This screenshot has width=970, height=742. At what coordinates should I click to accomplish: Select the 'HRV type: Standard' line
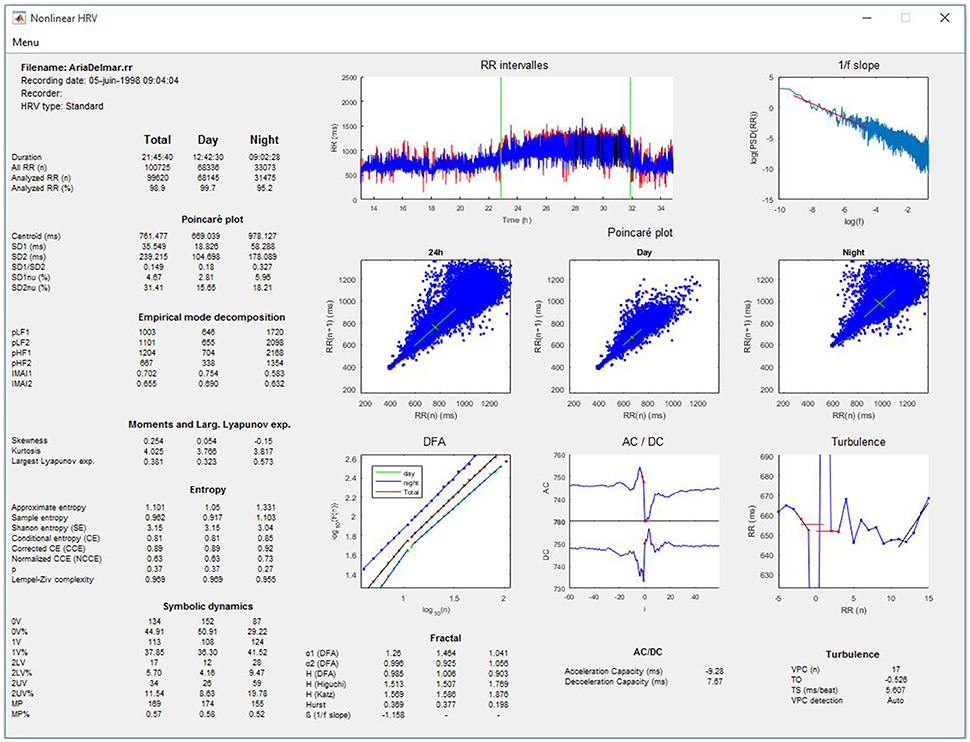[x=62, y=106]
